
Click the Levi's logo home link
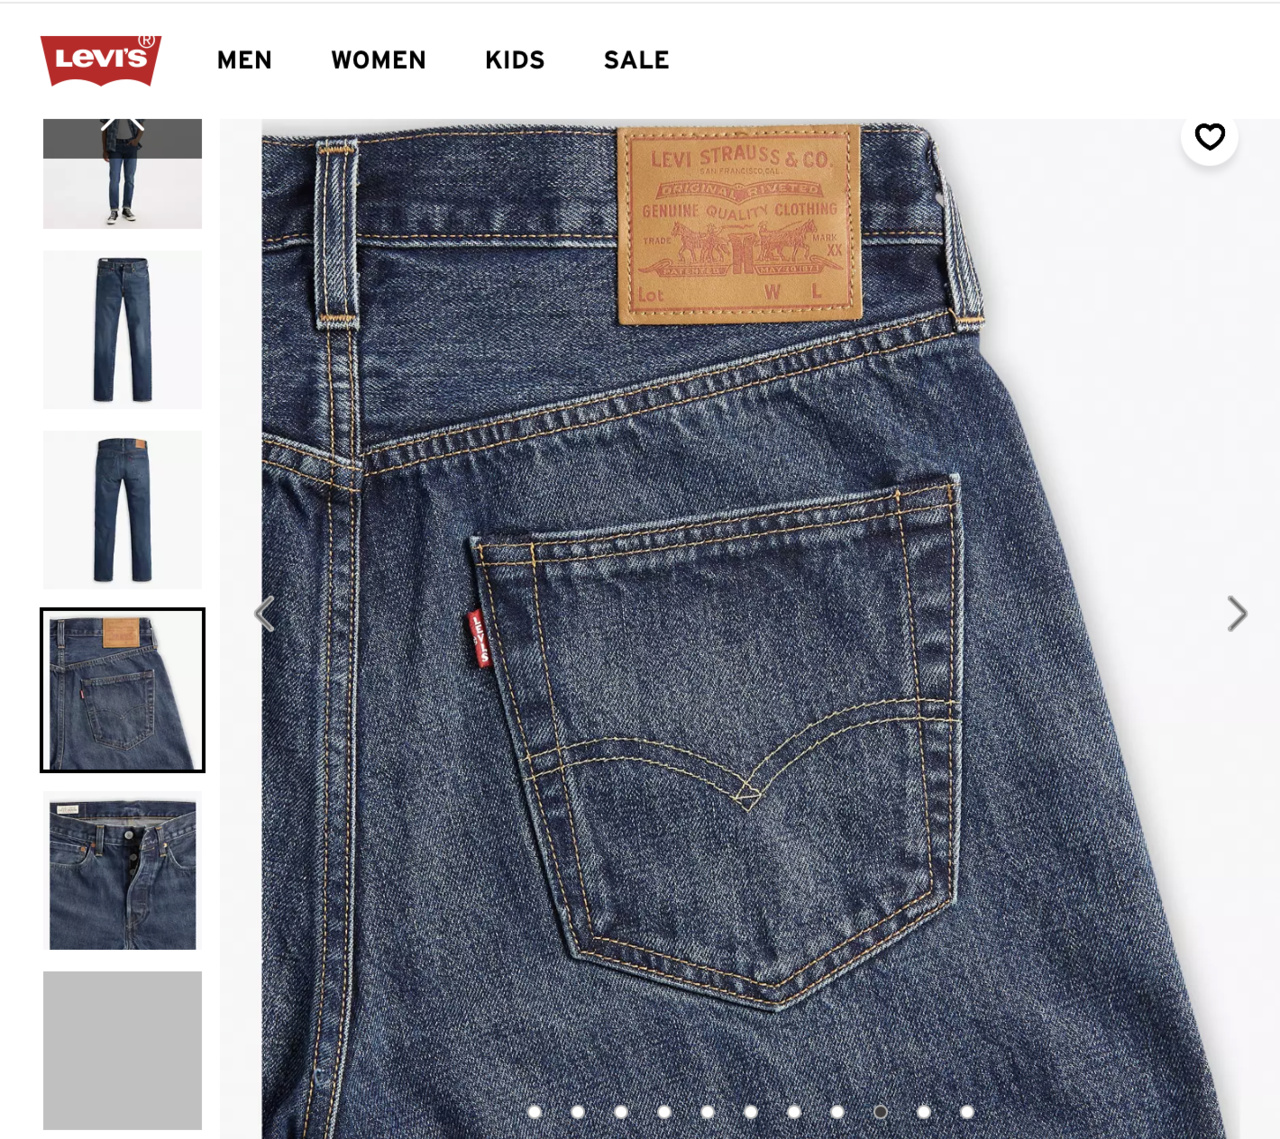pyautogui.click(x=101, y=60)
